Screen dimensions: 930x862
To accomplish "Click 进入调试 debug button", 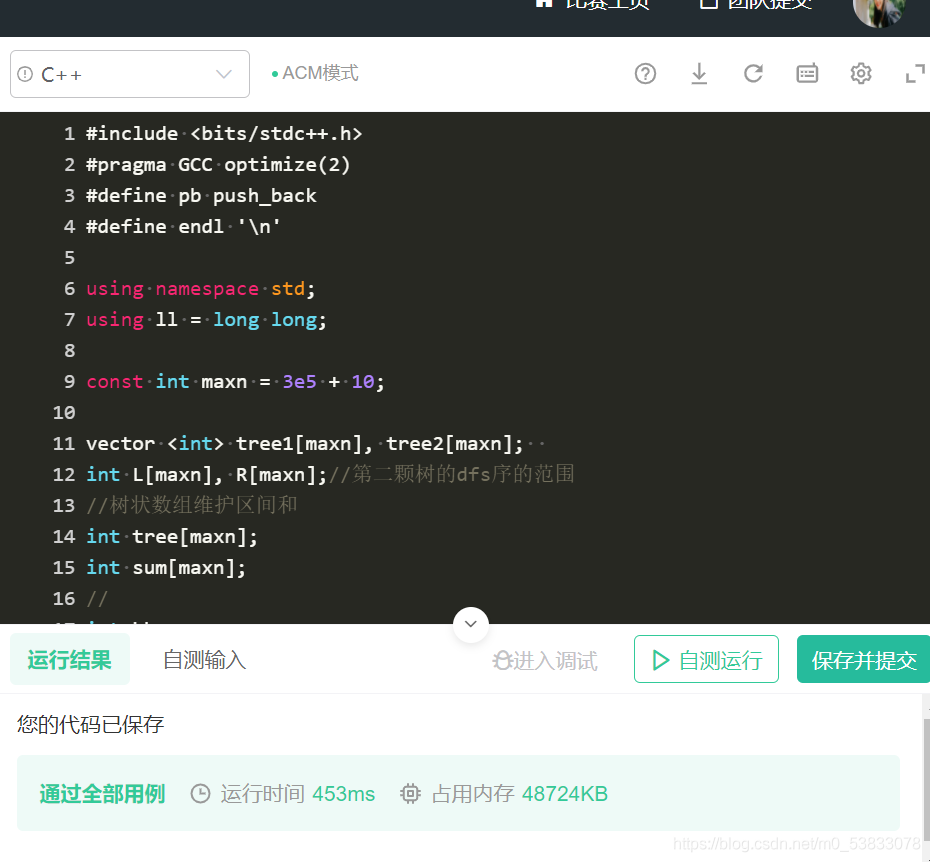I will click(544, 660).
